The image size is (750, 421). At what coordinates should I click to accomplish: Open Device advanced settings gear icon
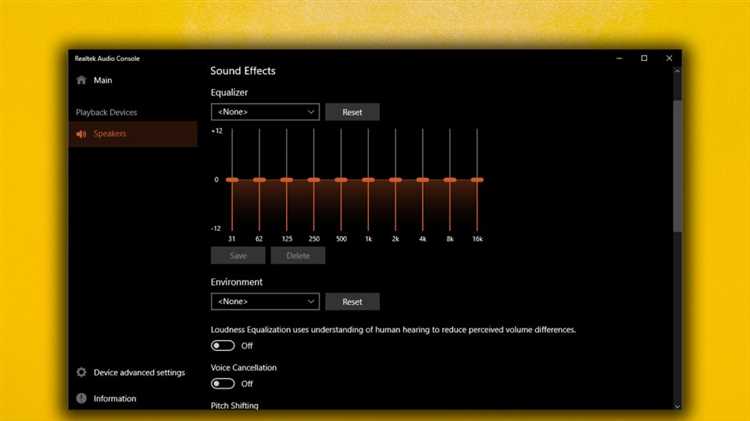click(81, 372)
